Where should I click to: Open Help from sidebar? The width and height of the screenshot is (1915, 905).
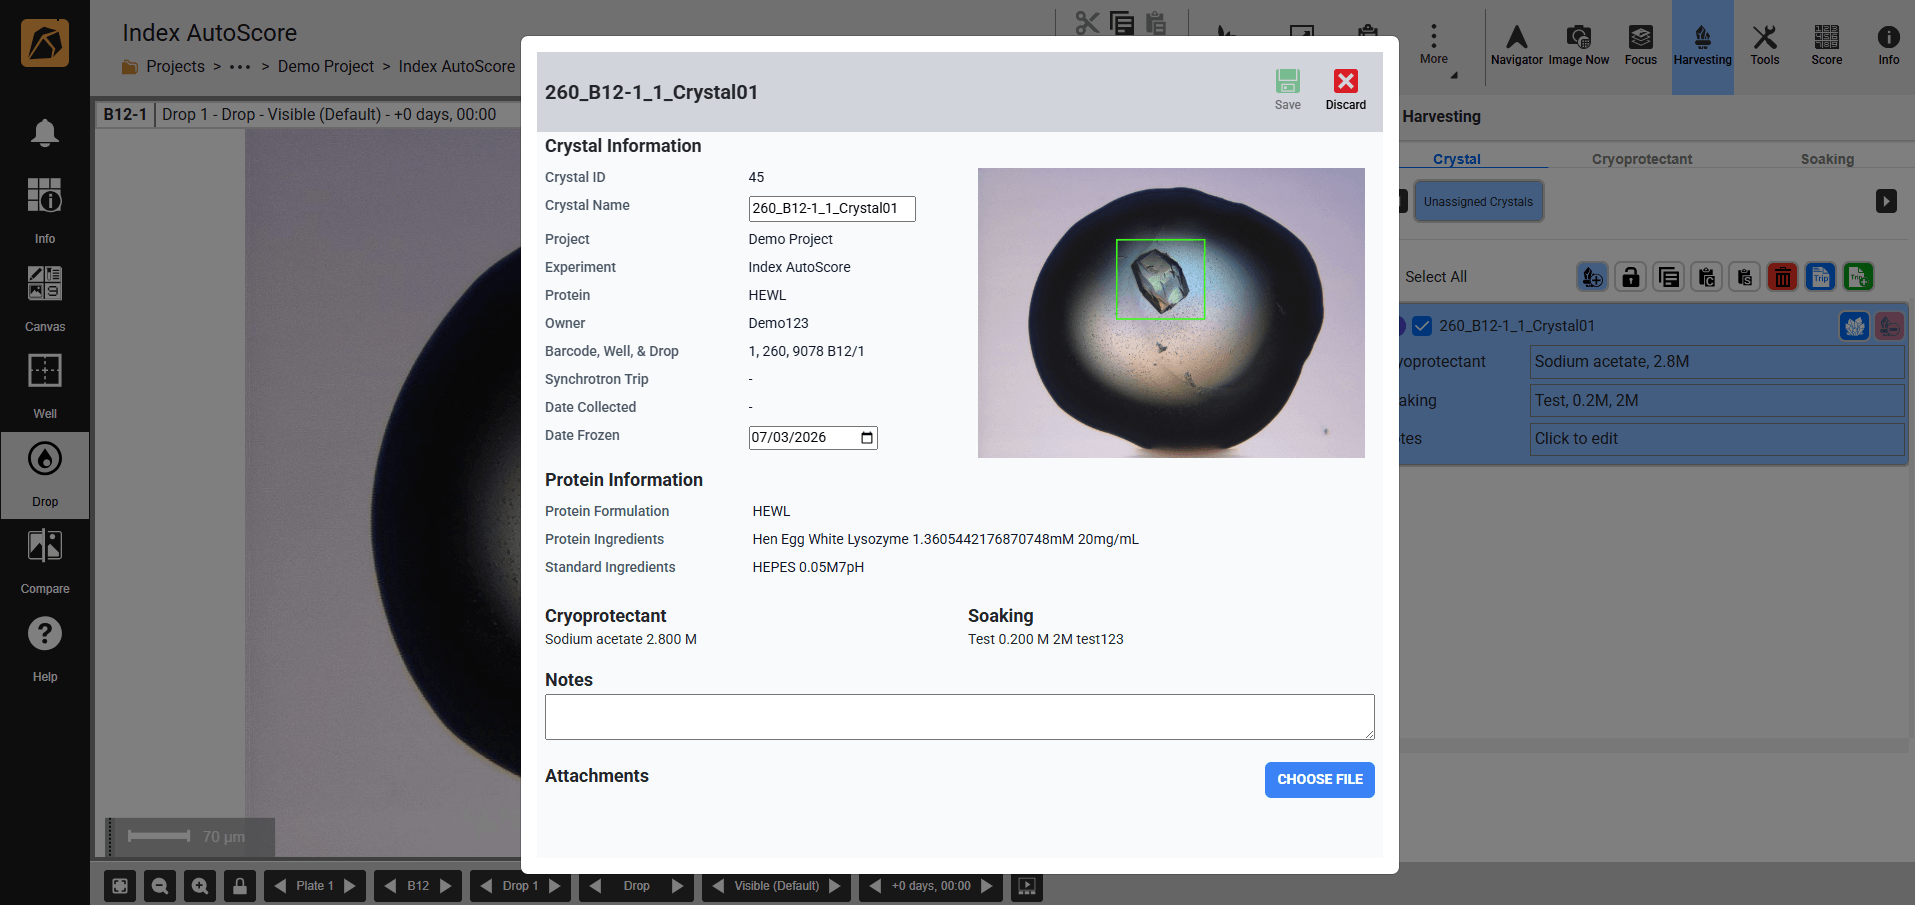44,648
